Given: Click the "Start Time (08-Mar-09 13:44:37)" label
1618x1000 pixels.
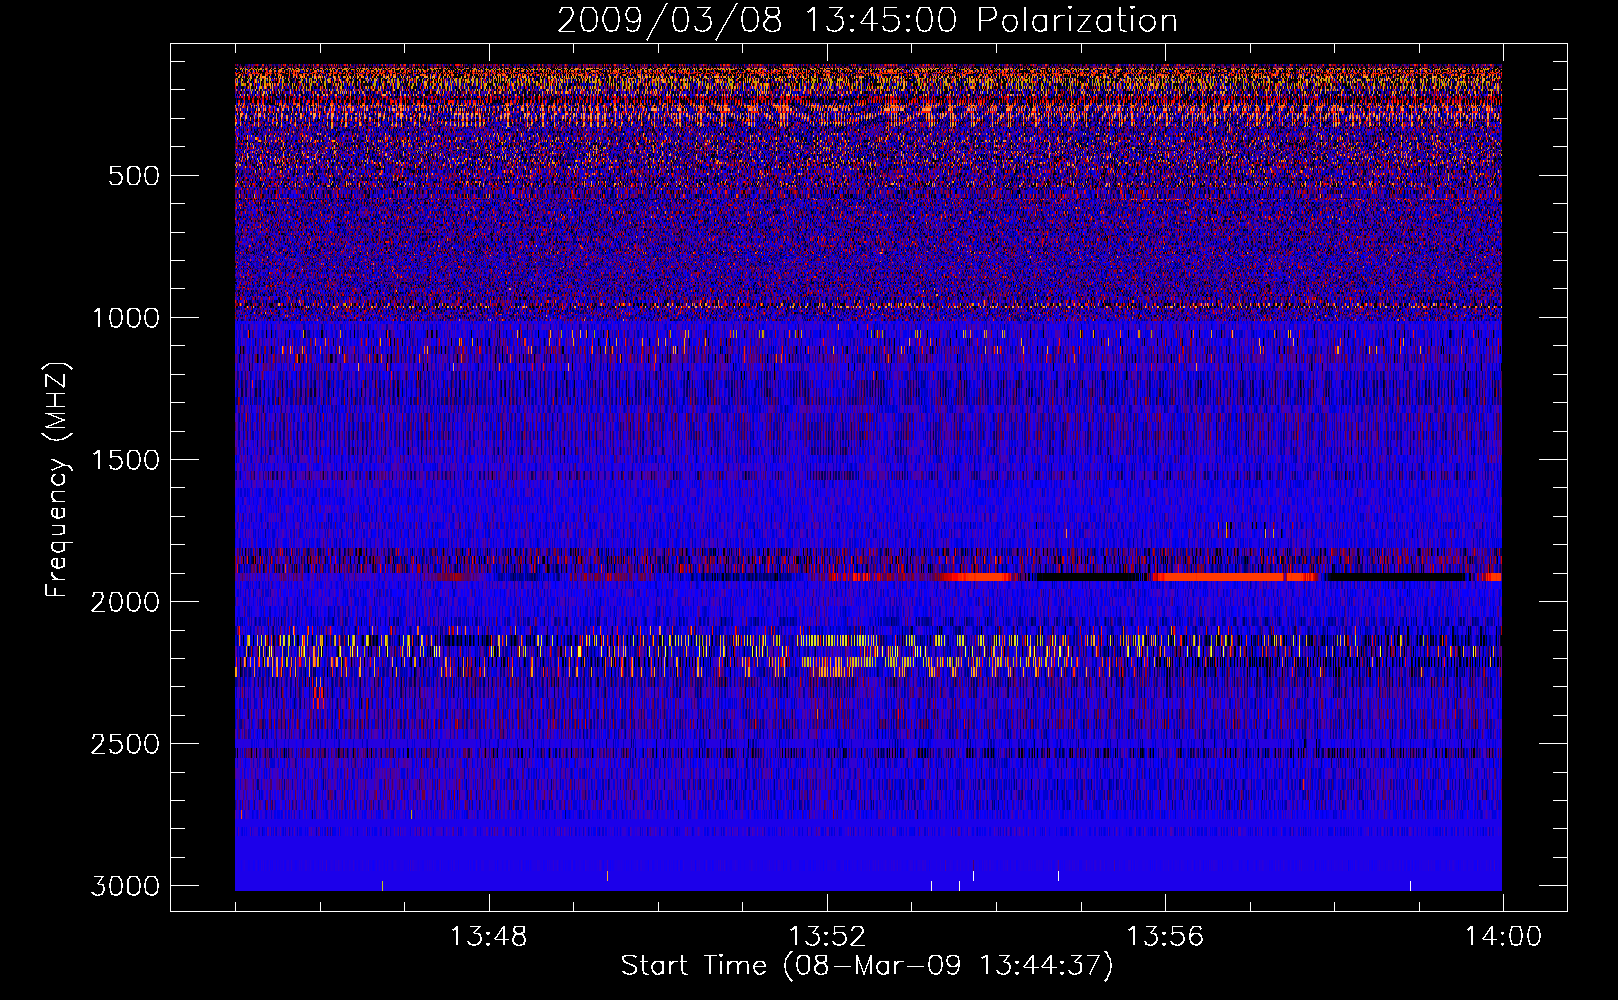Looking at the screenshot, I should click(x=867, y=966).
